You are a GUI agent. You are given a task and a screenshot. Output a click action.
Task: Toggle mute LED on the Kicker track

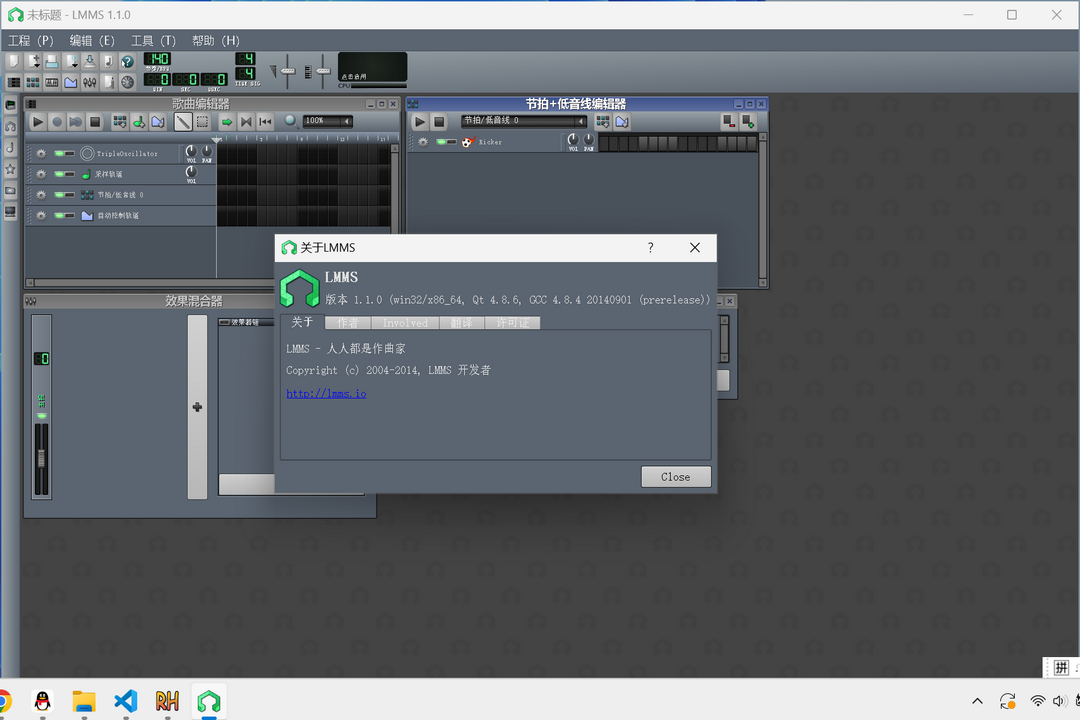(441, 142)
